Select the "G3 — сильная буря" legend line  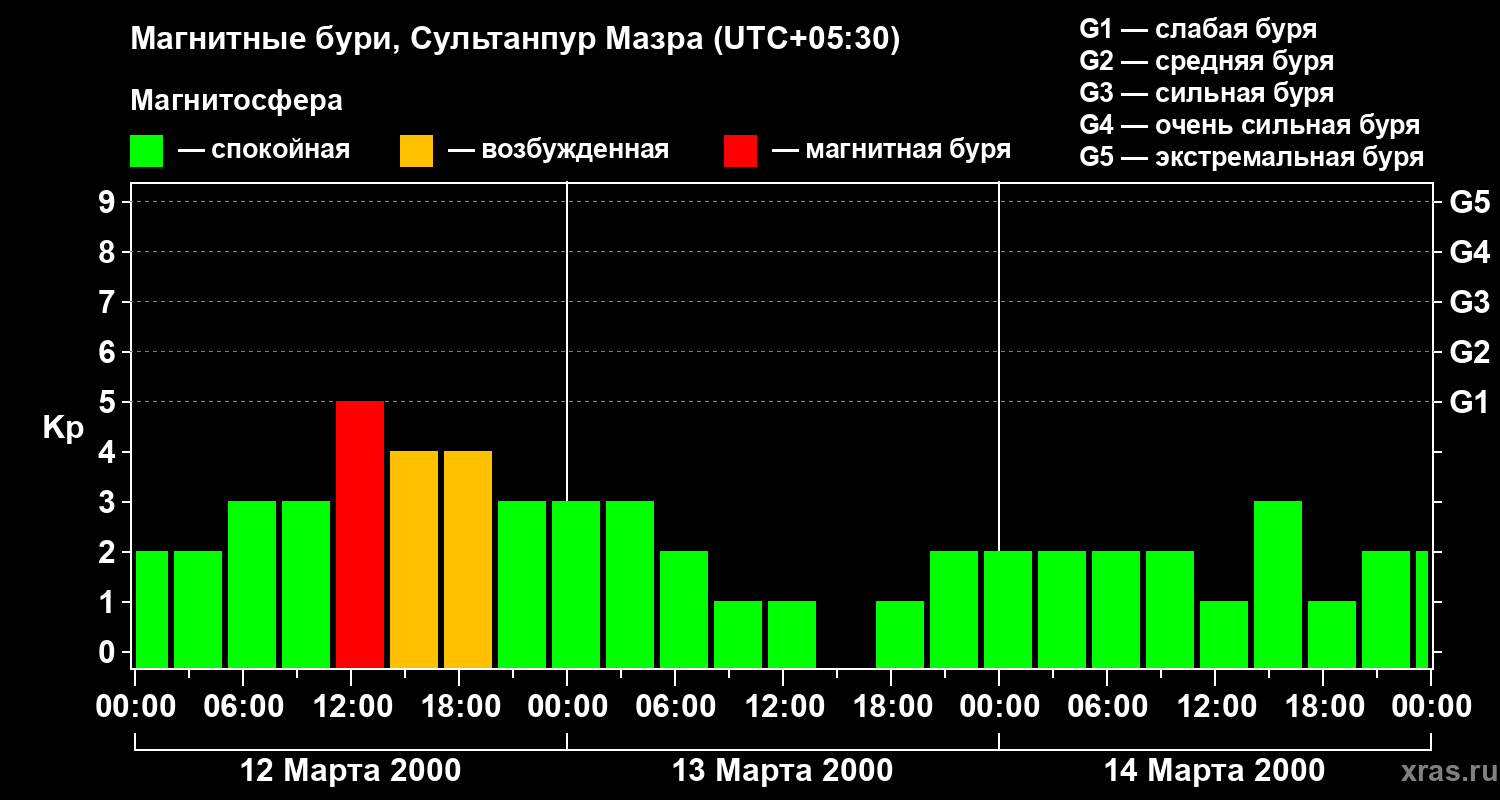1207,93
